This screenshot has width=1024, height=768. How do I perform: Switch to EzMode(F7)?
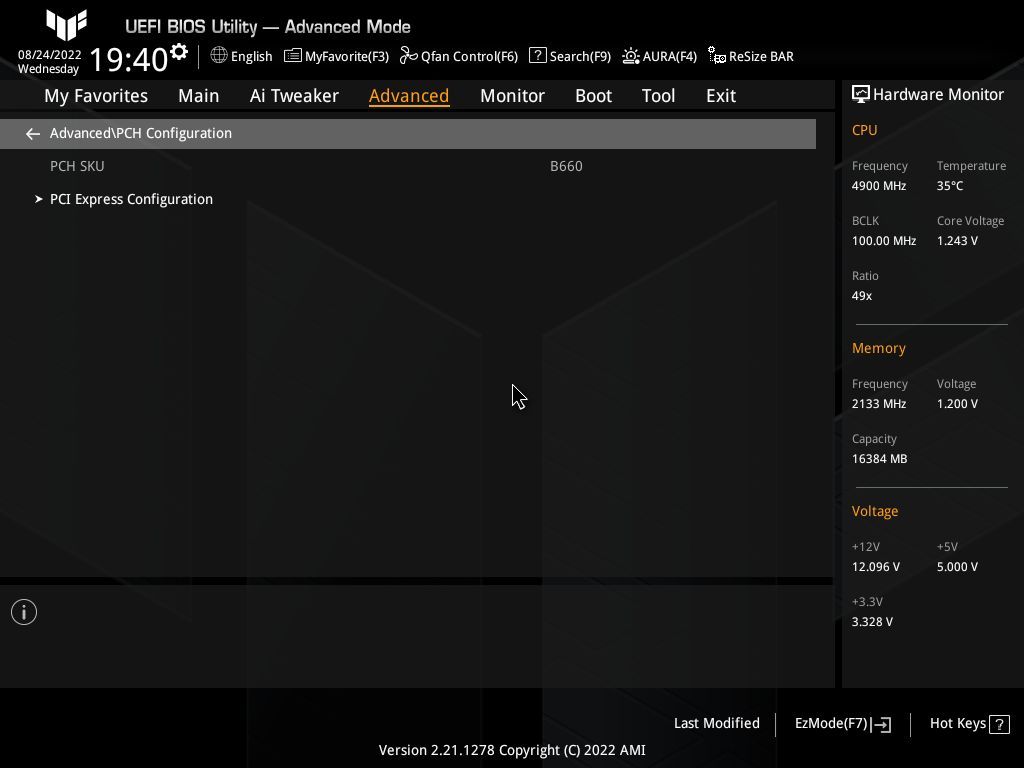pos(831,724)
